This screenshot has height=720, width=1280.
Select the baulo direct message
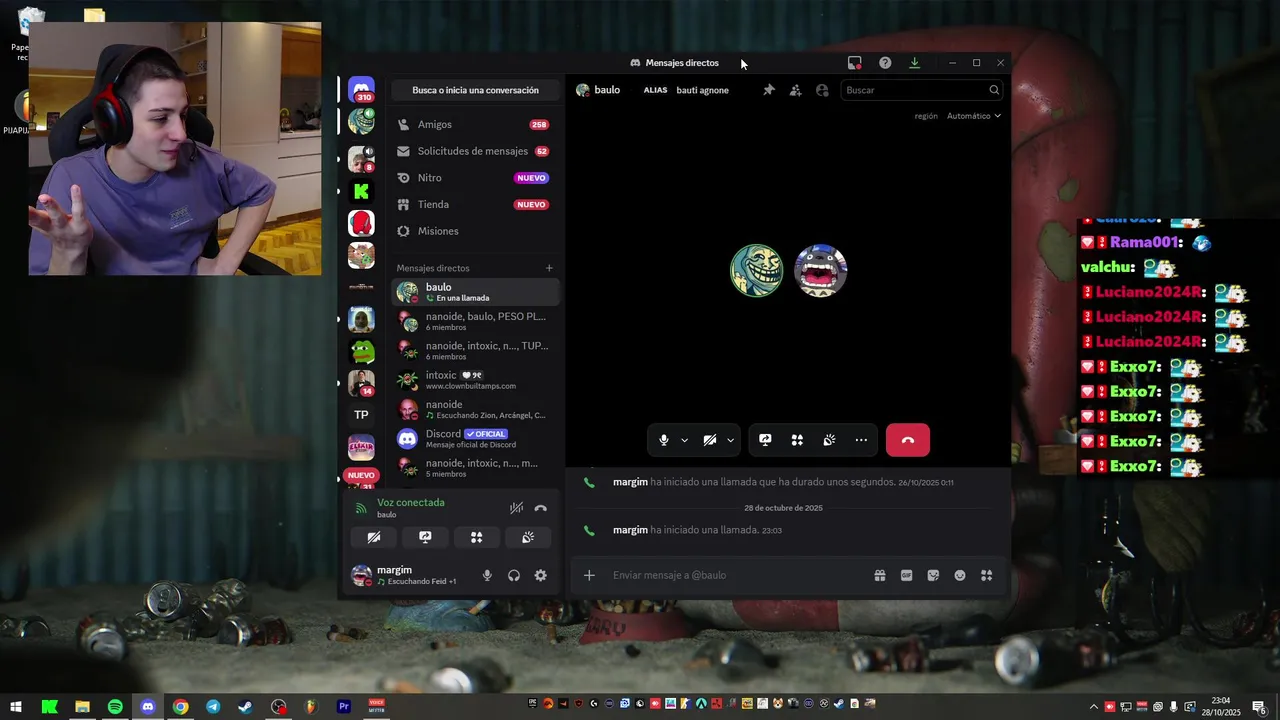click(x=475, y=292)
